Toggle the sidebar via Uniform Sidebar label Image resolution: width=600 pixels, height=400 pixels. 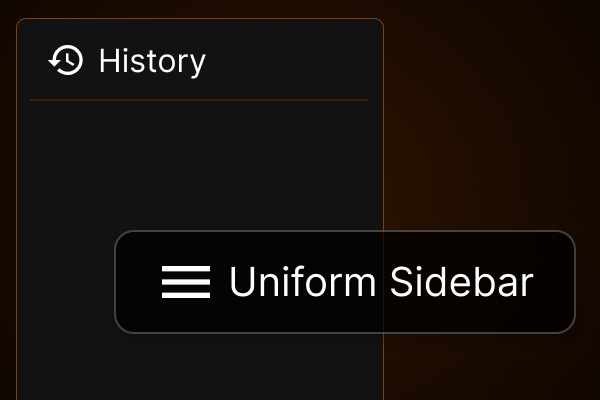tap(381, 282)
